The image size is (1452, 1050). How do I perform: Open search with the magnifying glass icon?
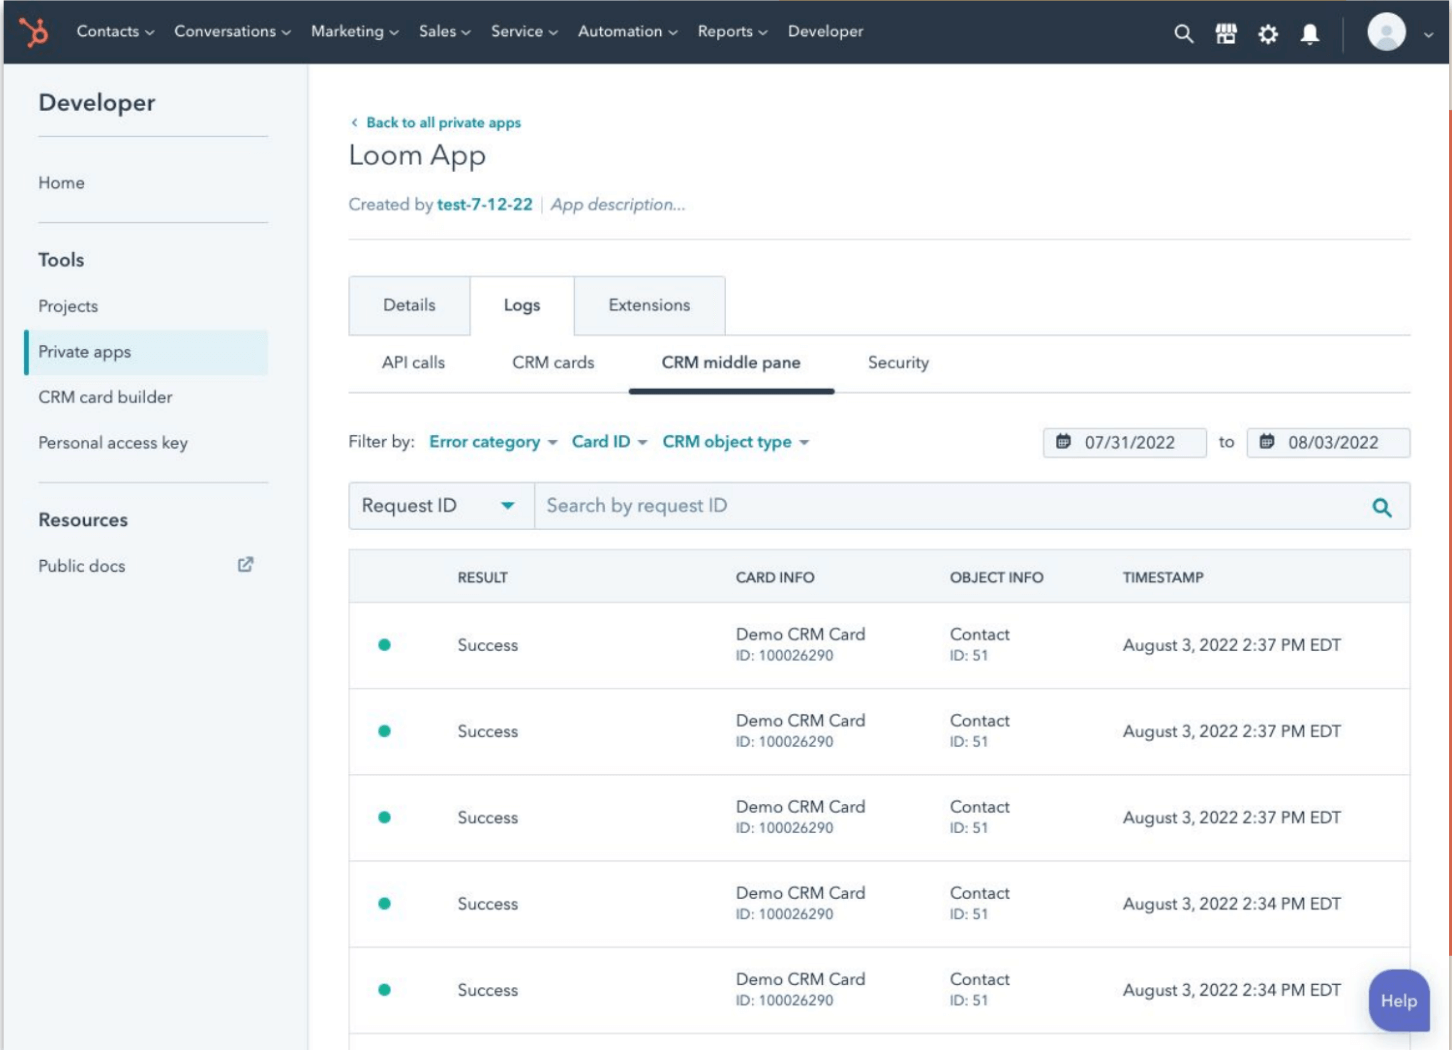coord(1183,33)
